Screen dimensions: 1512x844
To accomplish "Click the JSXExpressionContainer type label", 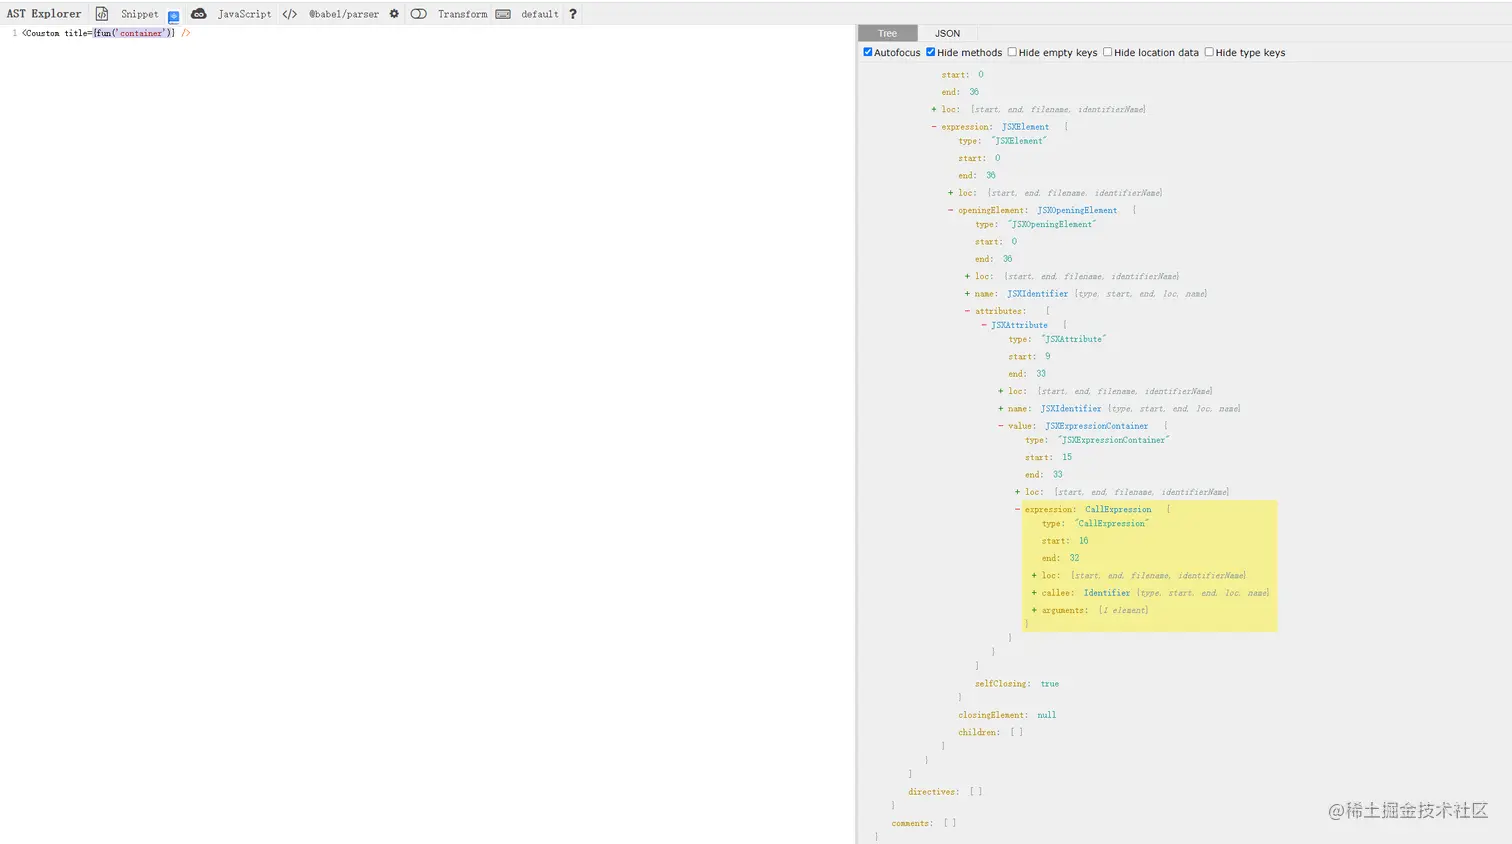I will point(1097,426).
